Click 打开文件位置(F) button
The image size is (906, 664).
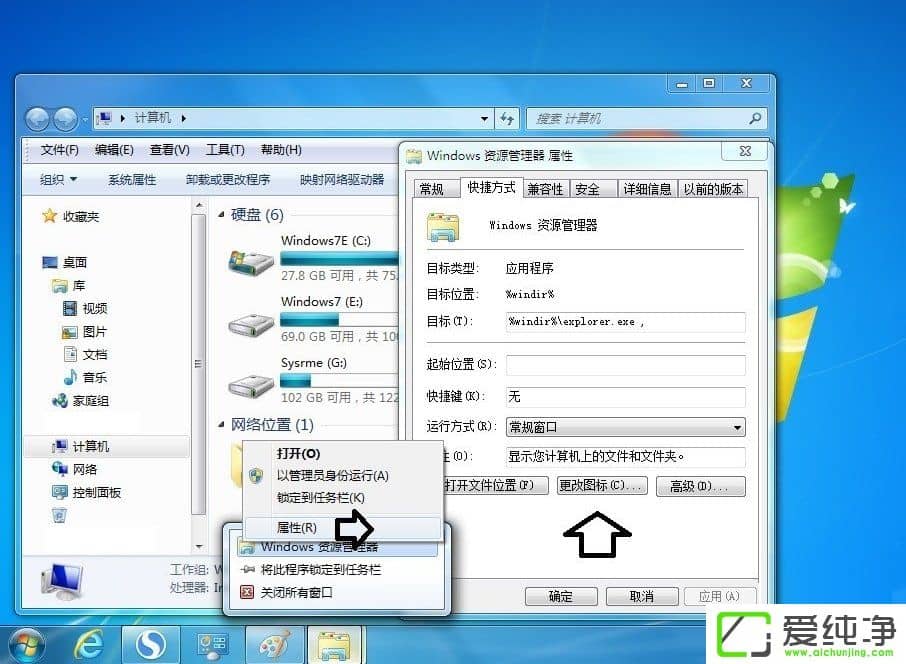point(495,486)
